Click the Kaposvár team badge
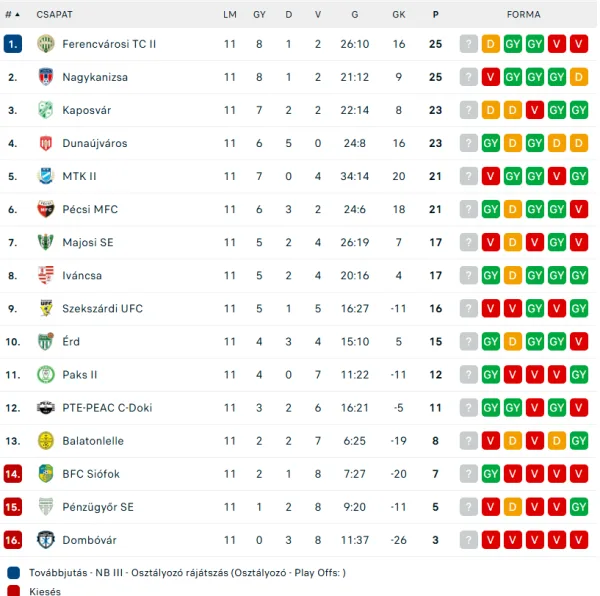Image resolution: width=600 pixels, height=596 pixels. tap(45, 110)
